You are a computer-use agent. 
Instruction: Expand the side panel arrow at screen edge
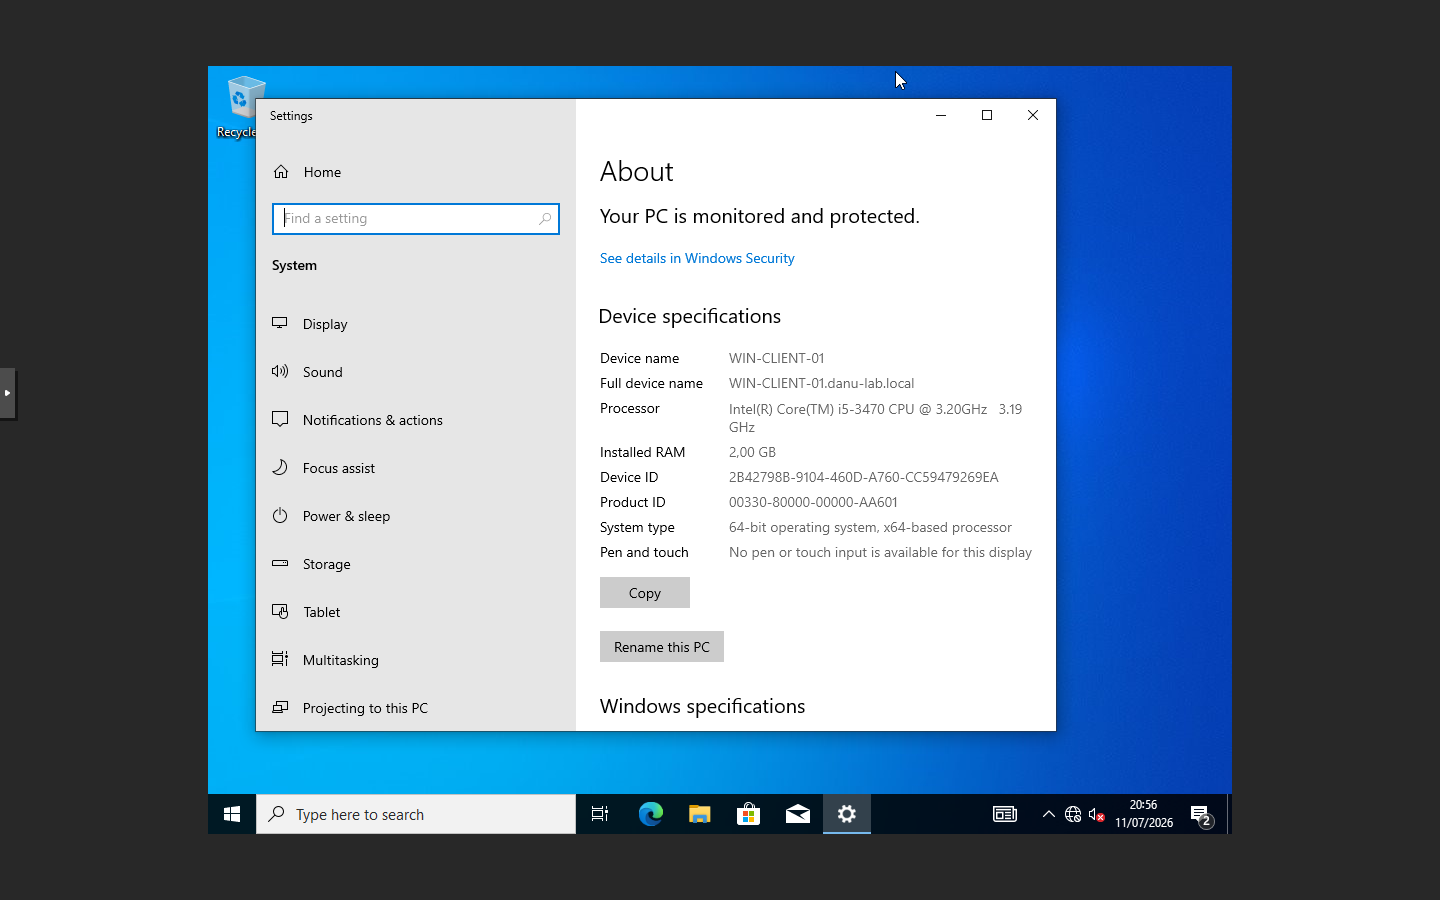point(7,393)
